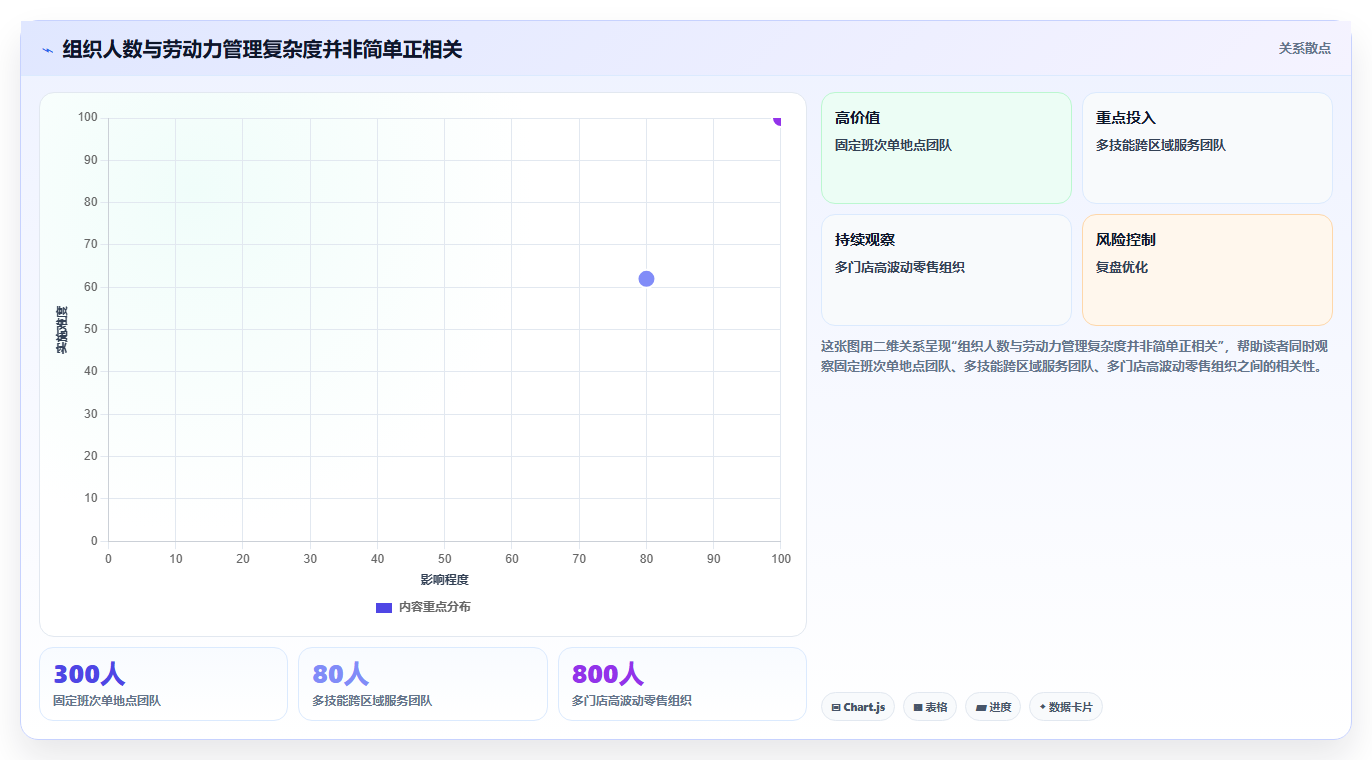The height and width of the screenshot is (760, 1372).
Task: Click 复盘优化 in the 风险控制 card
Action: pyautogui.click(x=1122, y=267)
